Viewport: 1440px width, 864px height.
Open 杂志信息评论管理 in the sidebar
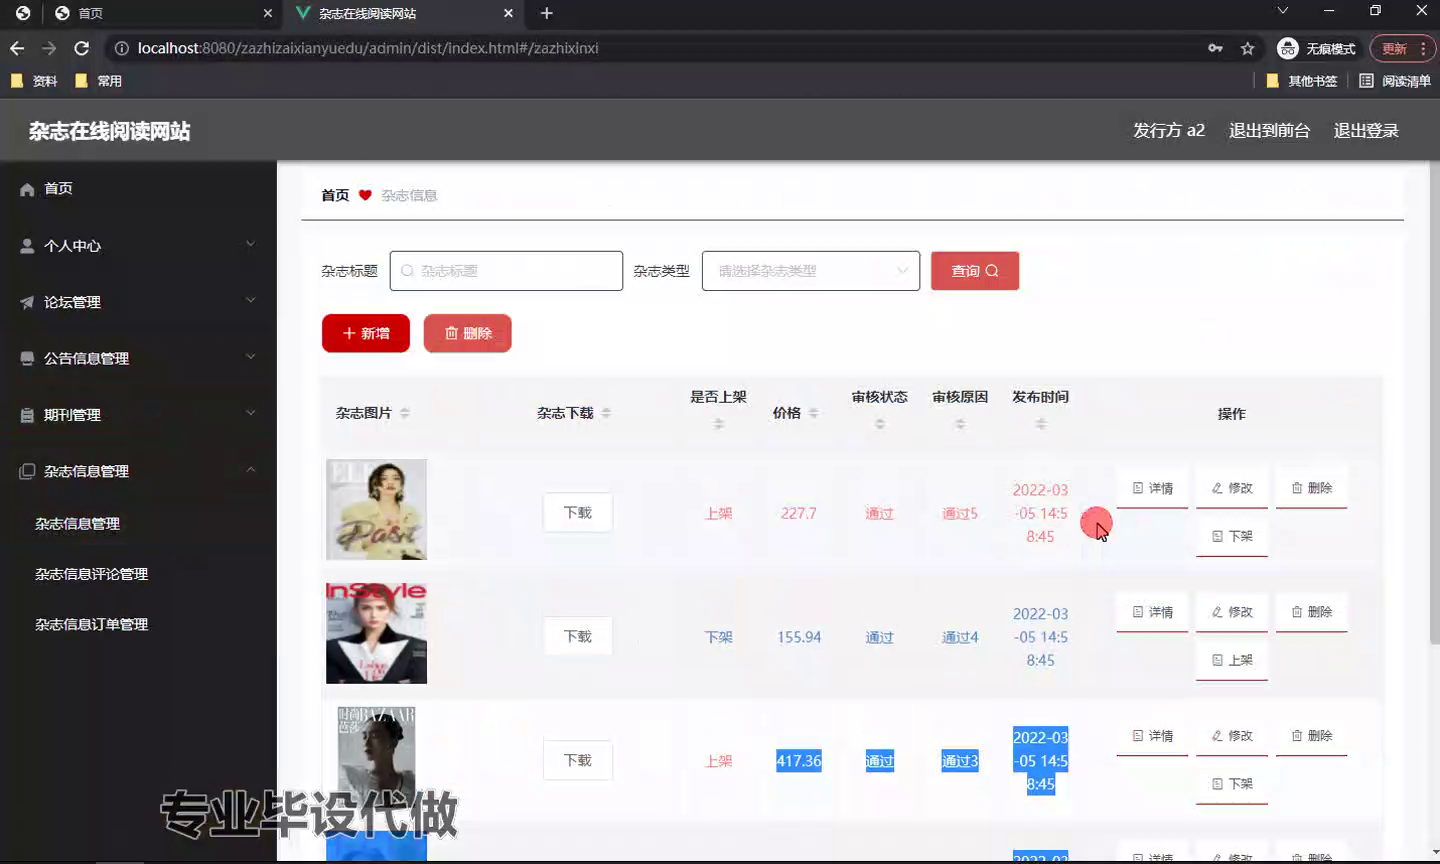[92, 574]
